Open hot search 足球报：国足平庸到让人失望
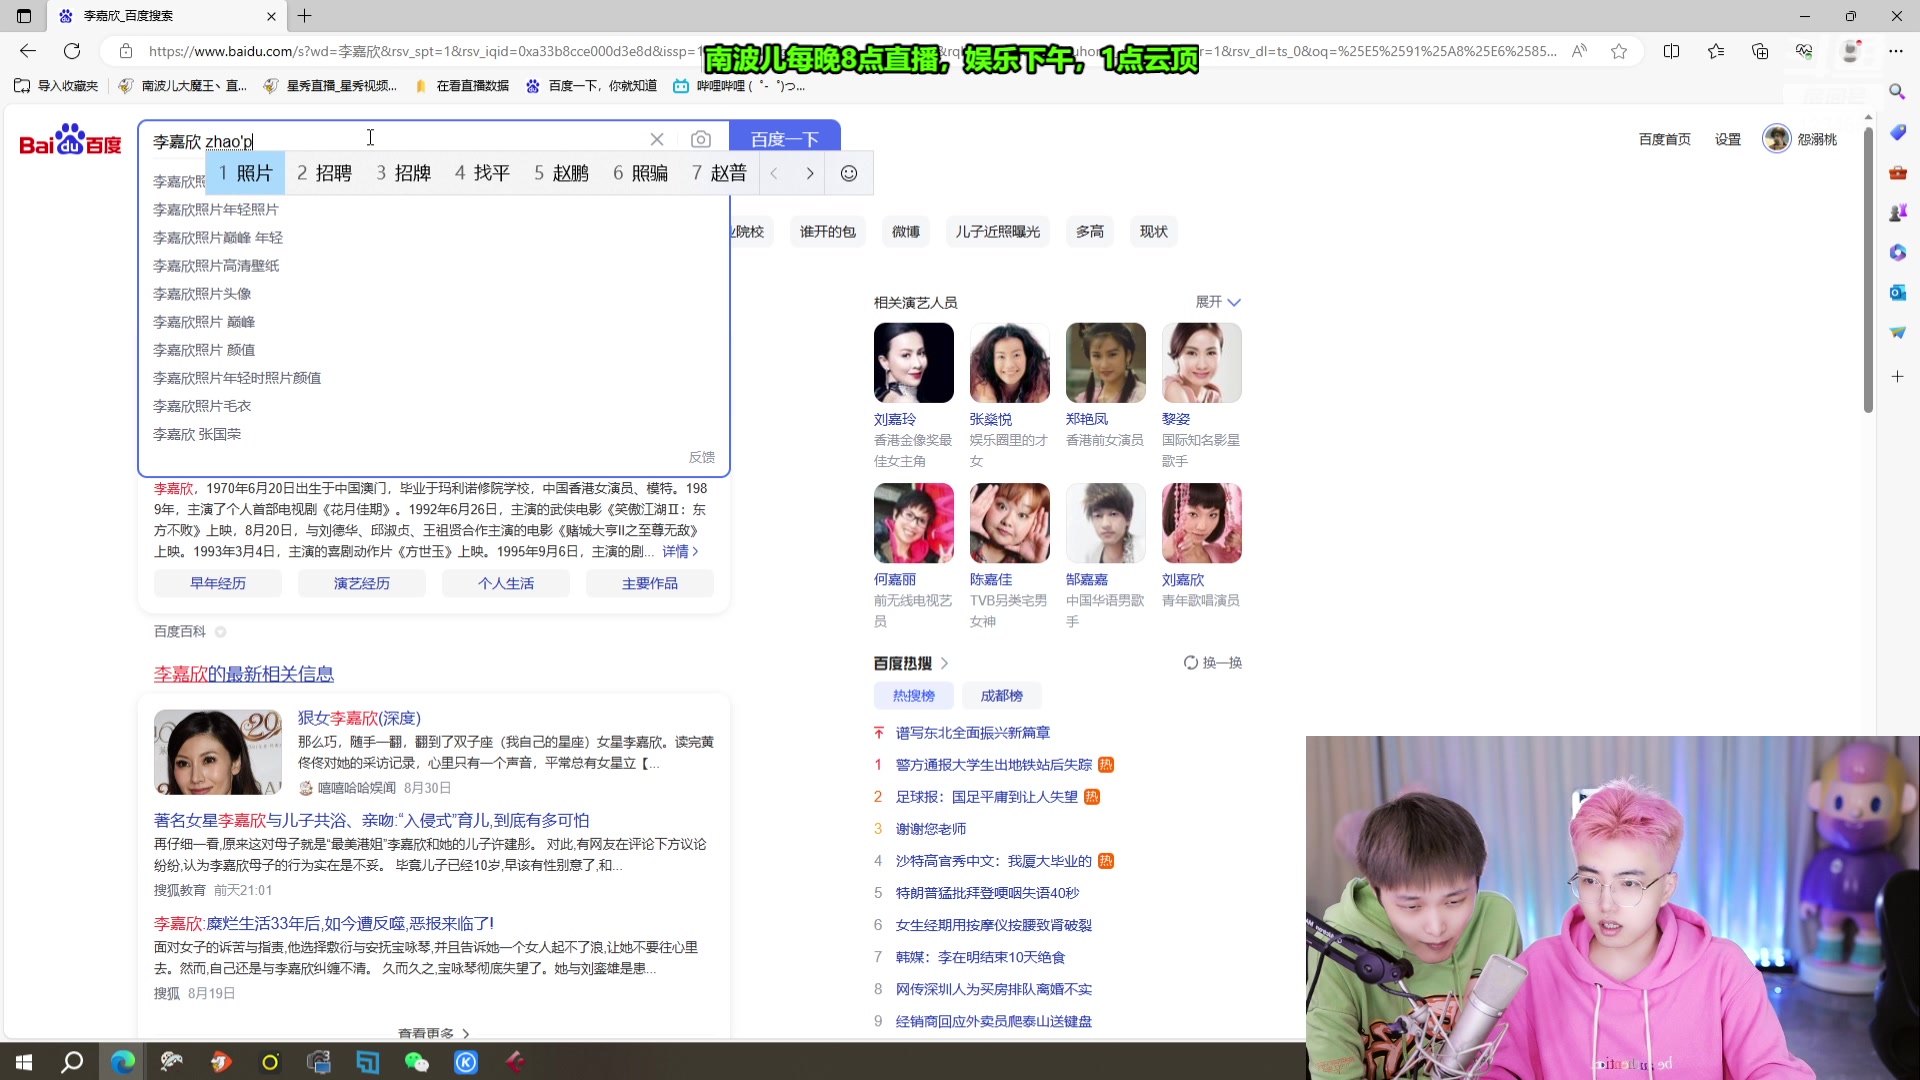The width and height of the screenshot is (1920, 1080). pos(987,797)
